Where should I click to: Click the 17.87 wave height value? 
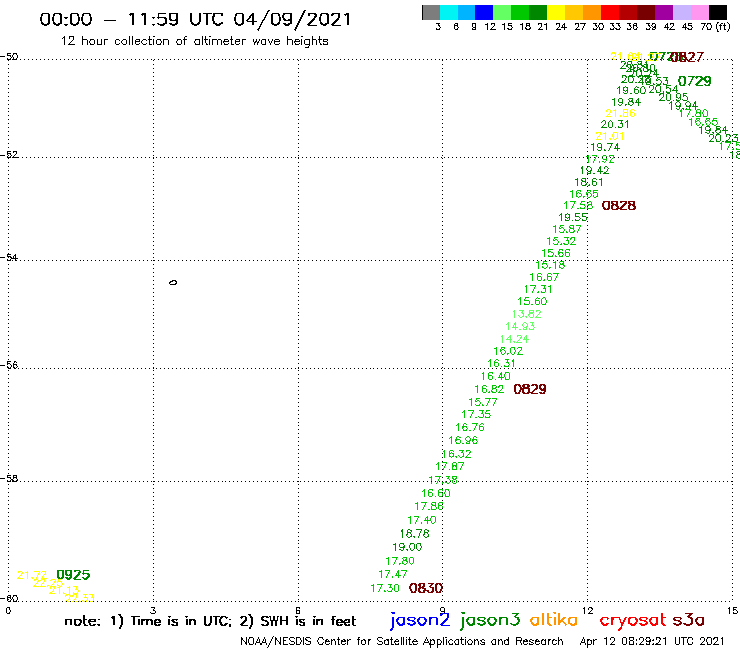coord(450,466)
